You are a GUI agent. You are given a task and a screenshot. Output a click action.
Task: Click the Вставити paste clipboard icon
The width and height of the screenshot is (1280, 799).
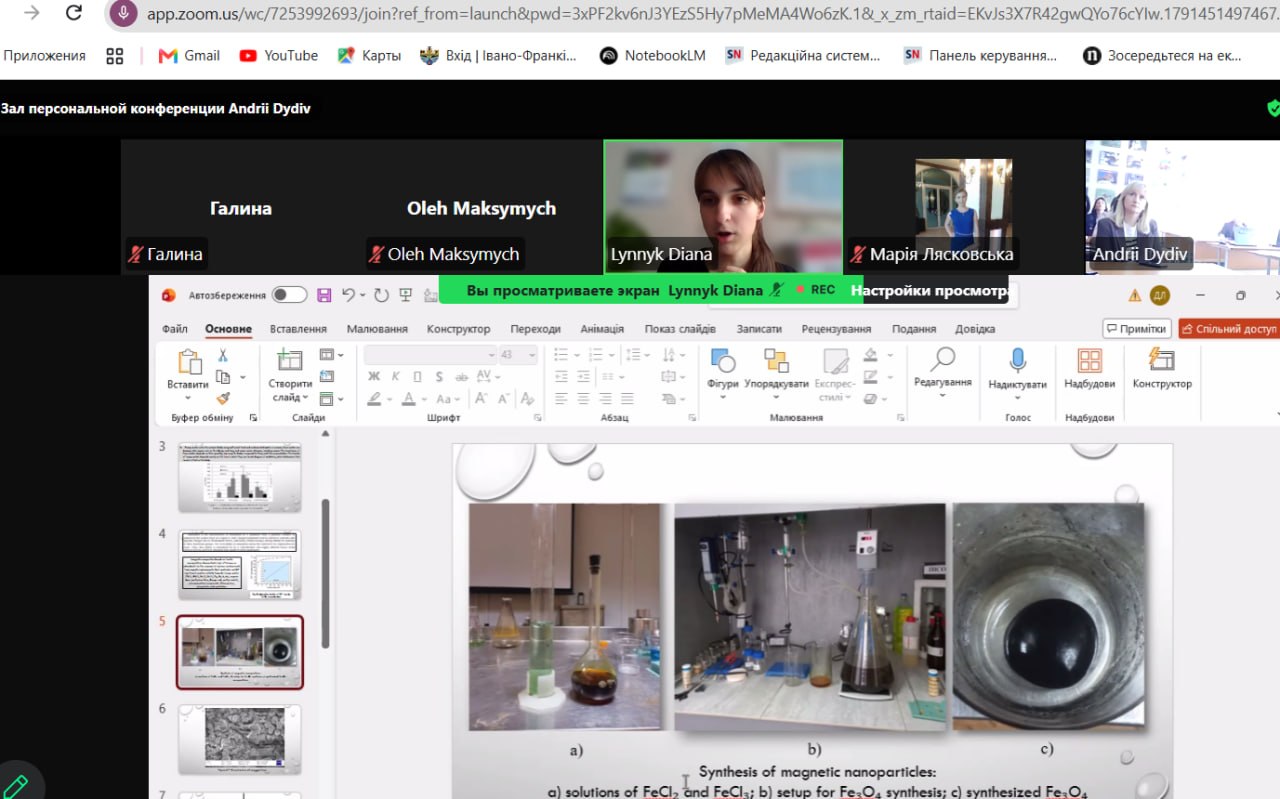[x=188, y=361]
